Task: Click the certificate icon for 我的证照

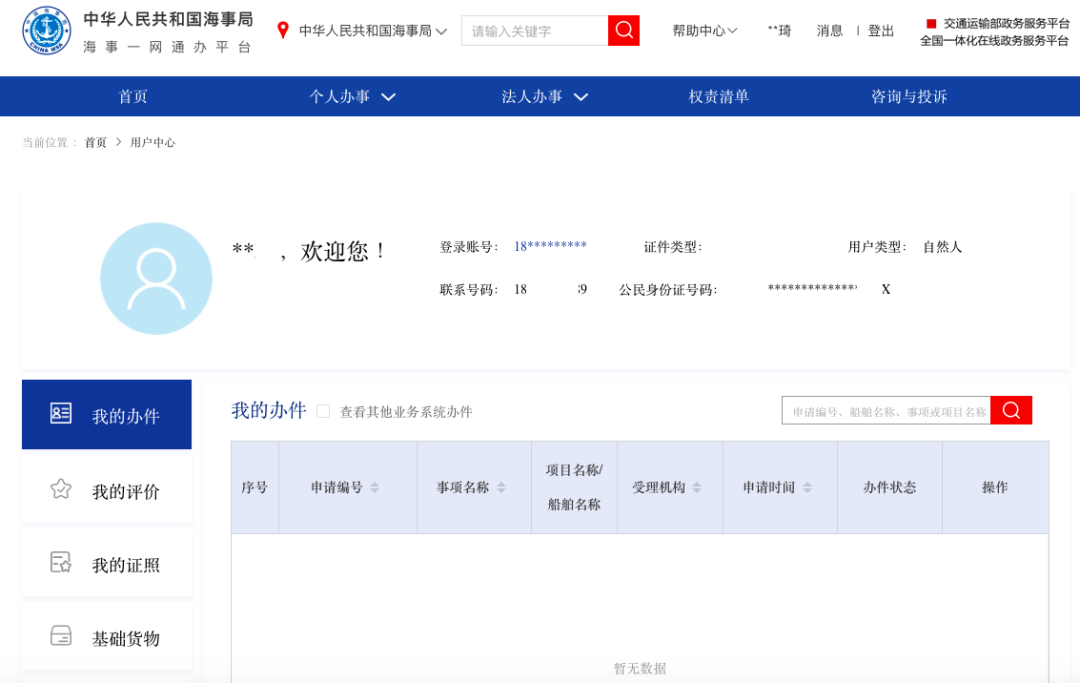Action: [x=61, y=563]
